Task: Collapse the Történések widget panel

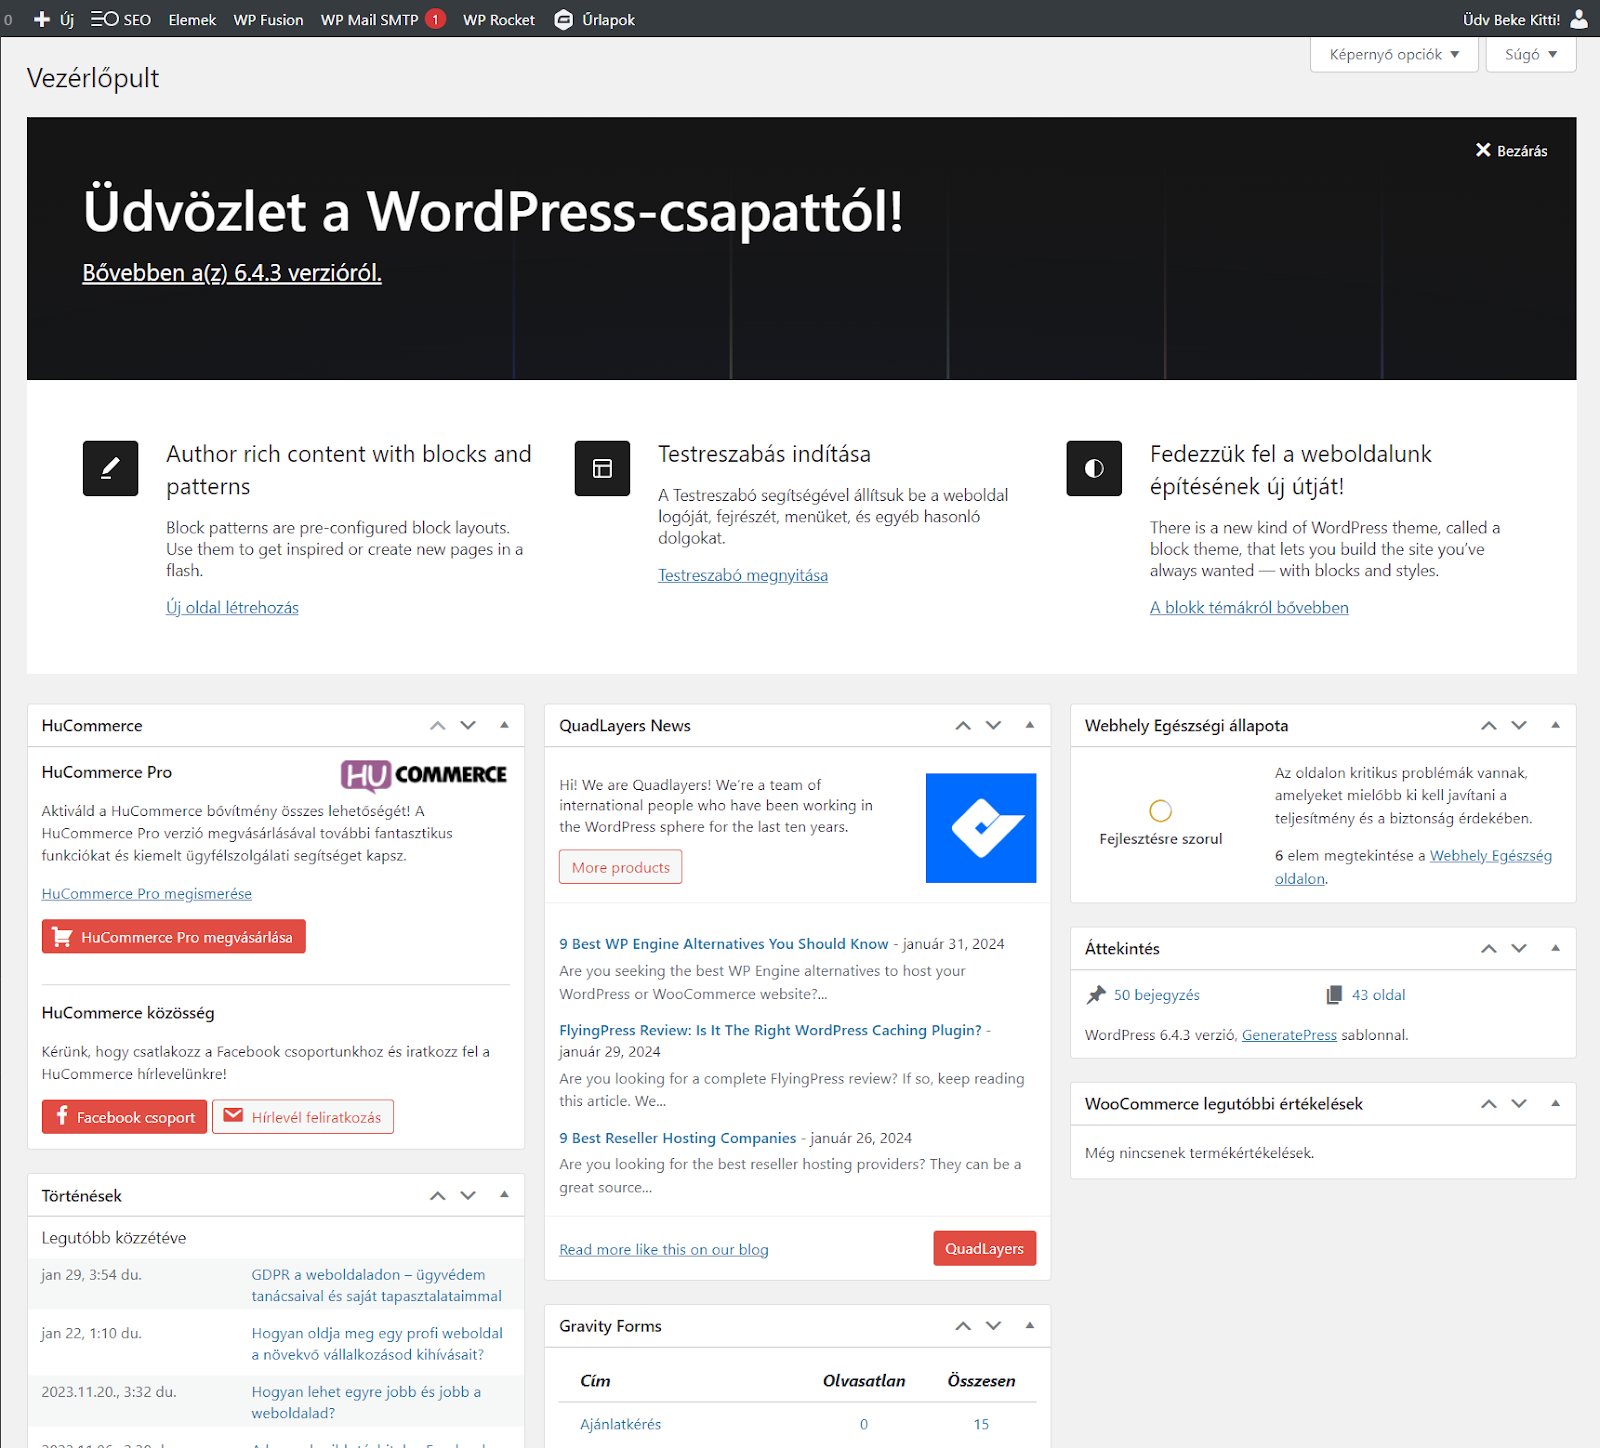Action: (504, 1195)
